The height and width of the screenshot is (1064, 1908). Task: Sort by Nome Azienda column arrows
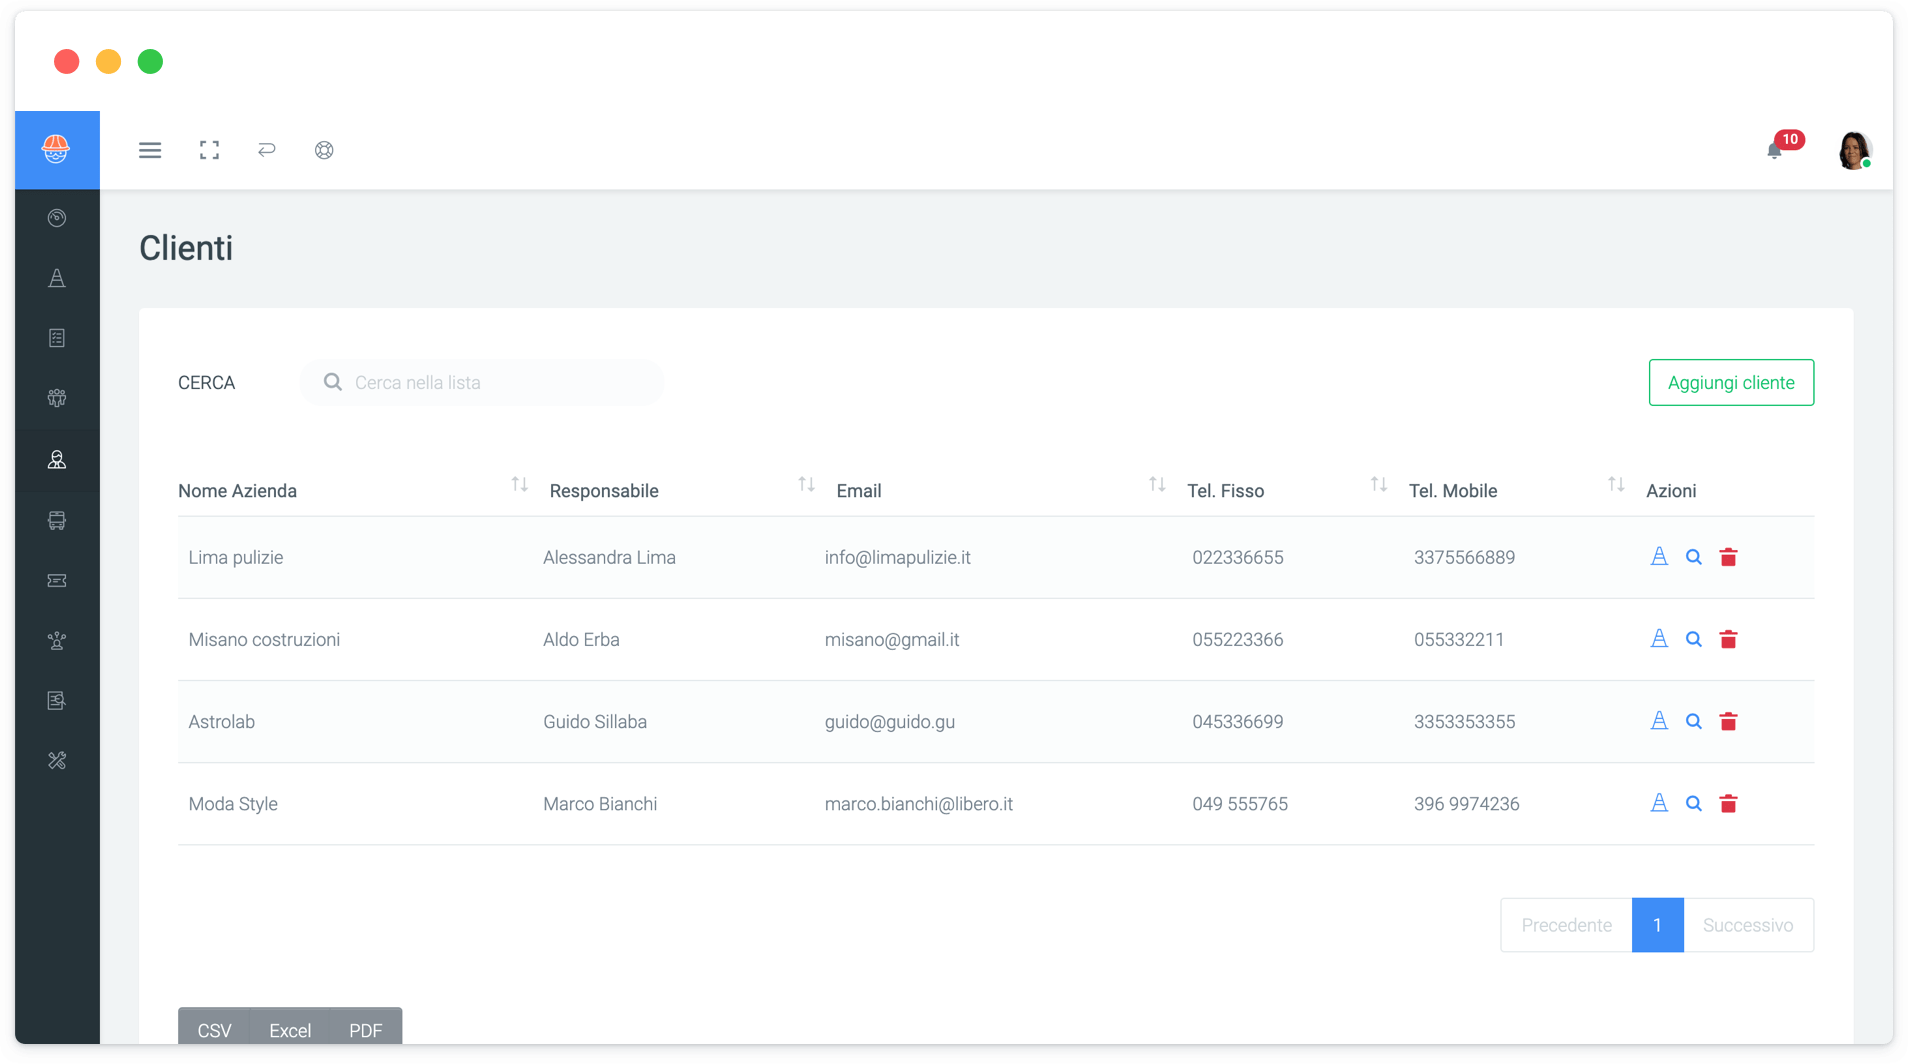click(519, 485)
